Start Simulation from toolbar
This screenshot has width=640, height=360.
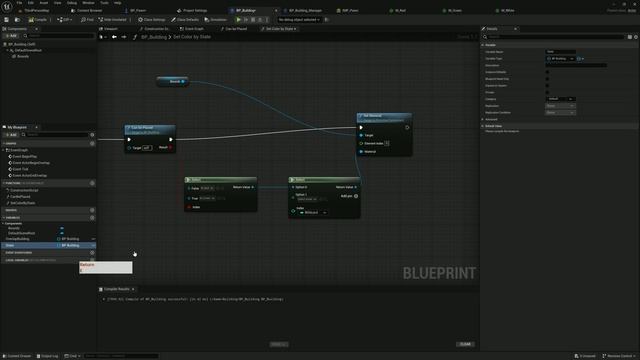[216, 20]
